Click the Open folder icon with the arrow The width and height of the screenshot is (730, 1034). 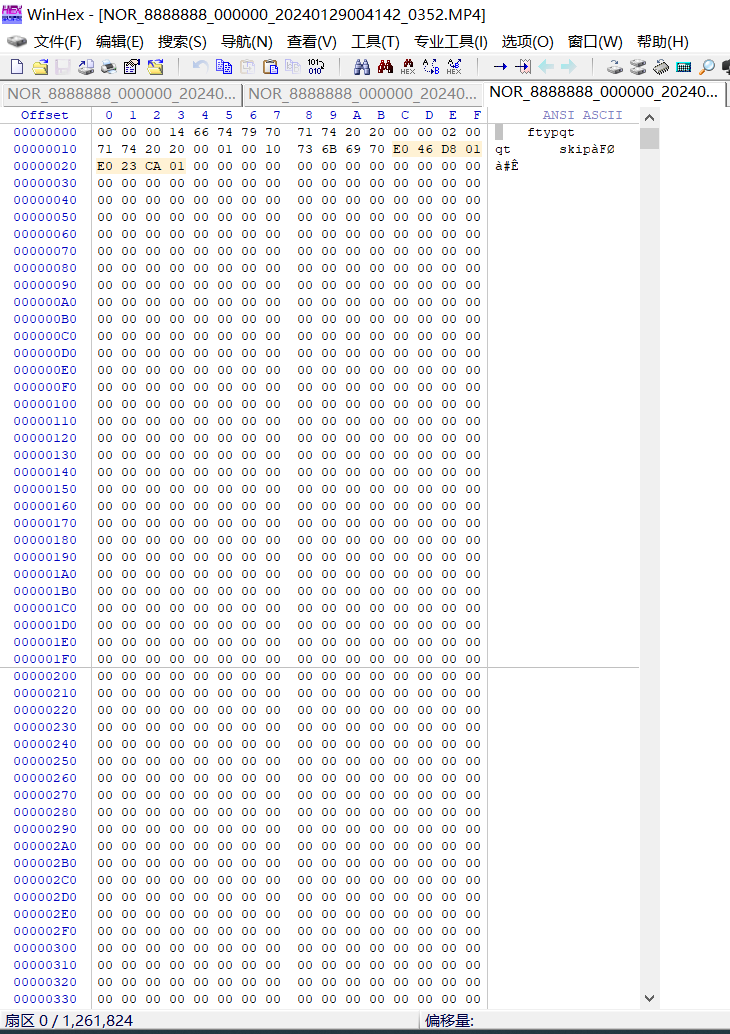point(155,67)
